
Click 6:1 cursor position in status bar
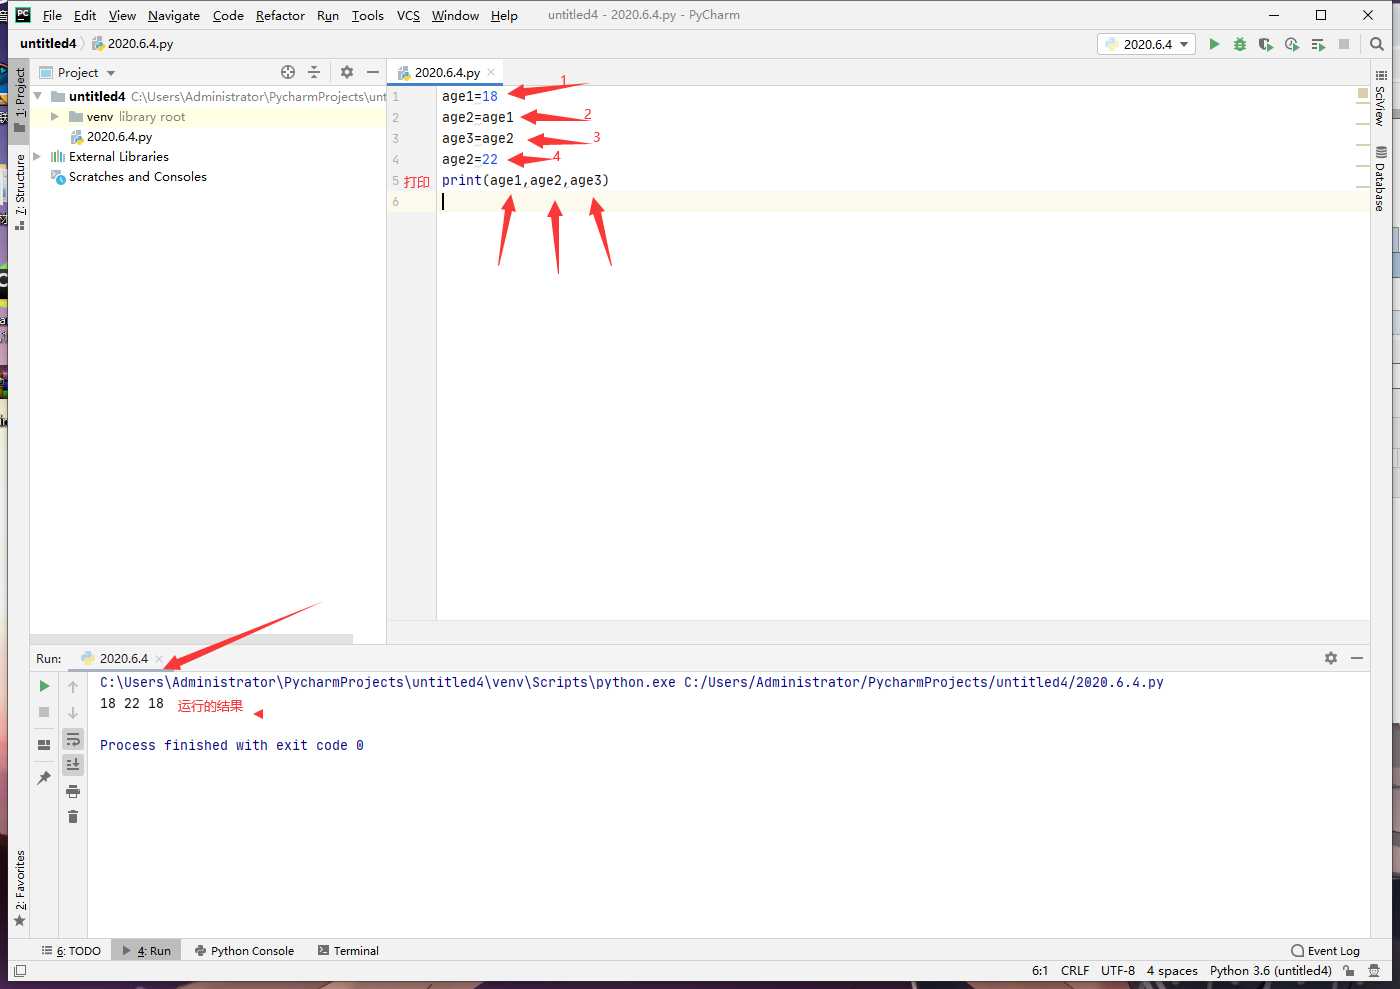tap(1040, 970)
